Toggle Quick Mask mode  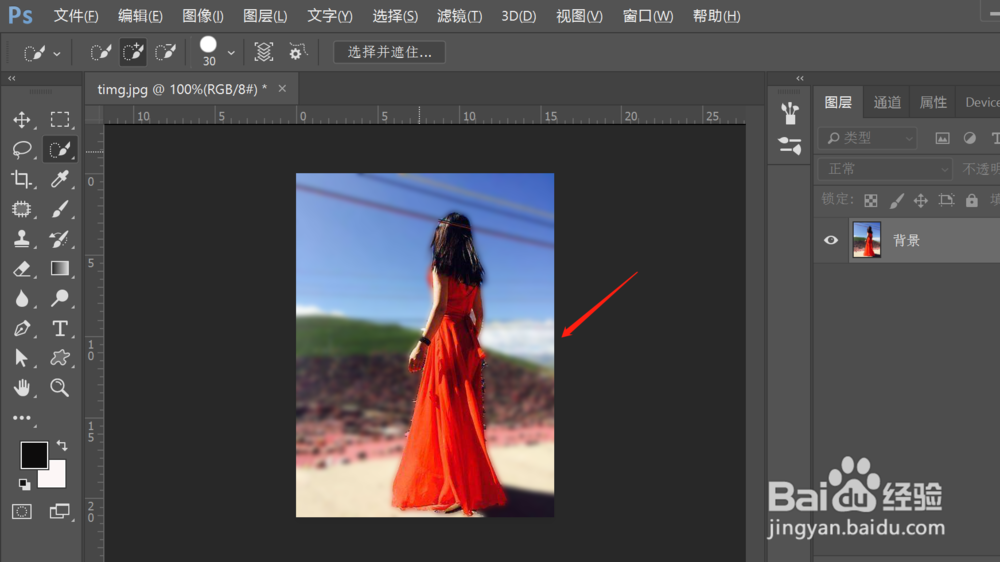[x=22, y=512]
